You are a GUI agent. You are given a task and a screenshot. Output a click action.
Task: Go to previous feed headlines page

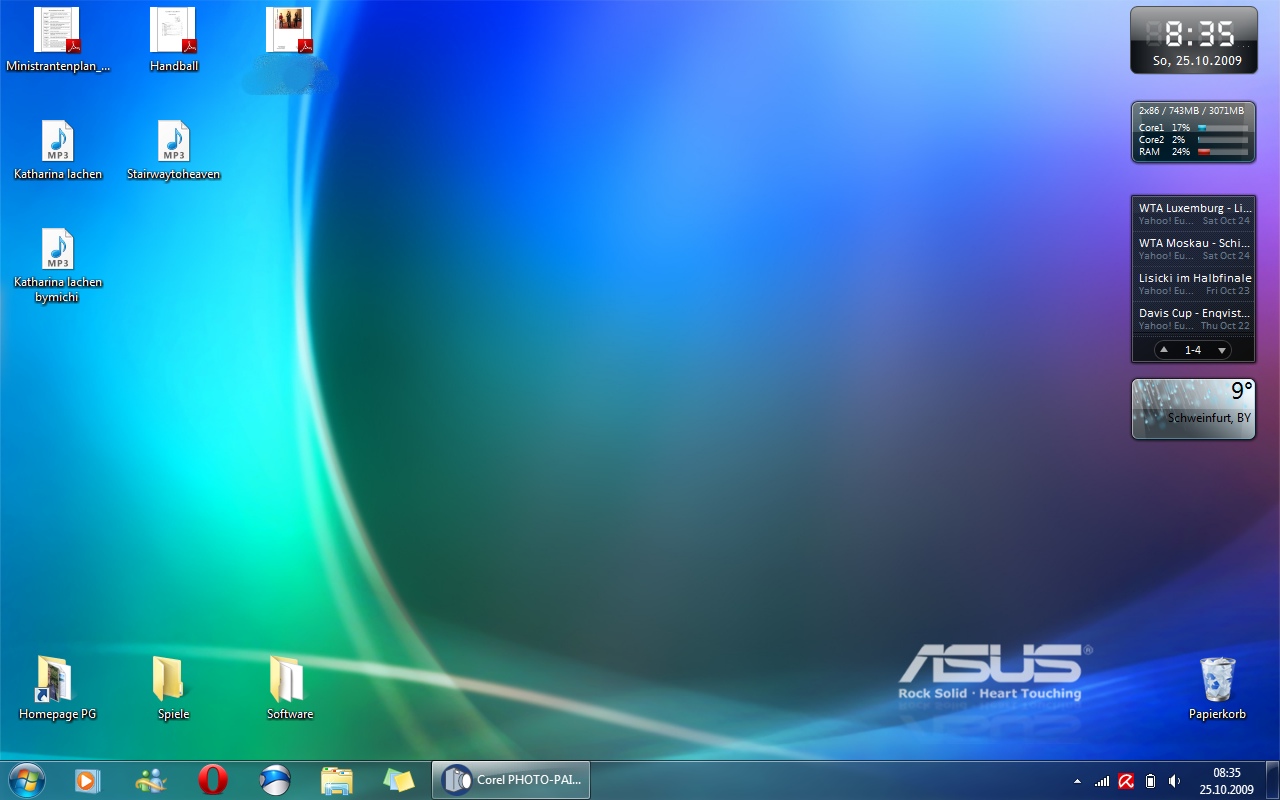click(x=1164, y=350)
